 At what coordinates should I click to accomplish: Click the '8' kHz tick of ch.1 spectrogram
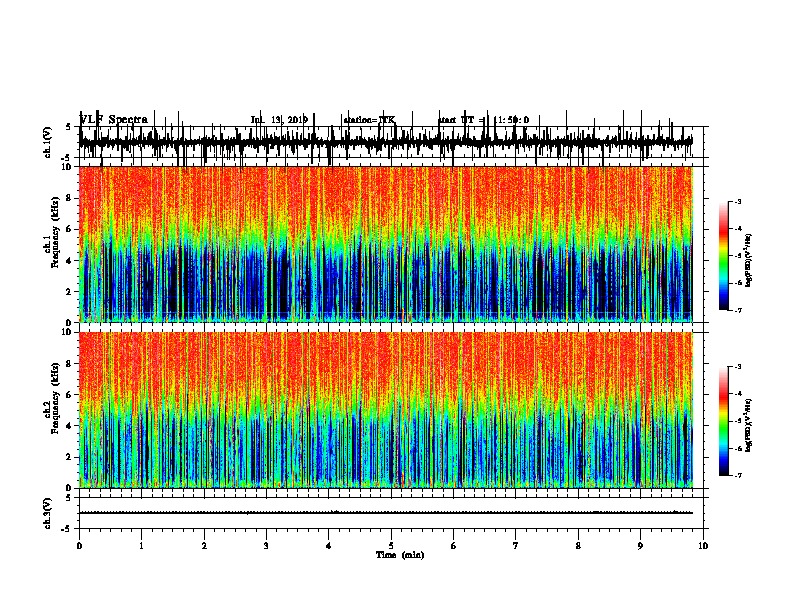[70, 198]
